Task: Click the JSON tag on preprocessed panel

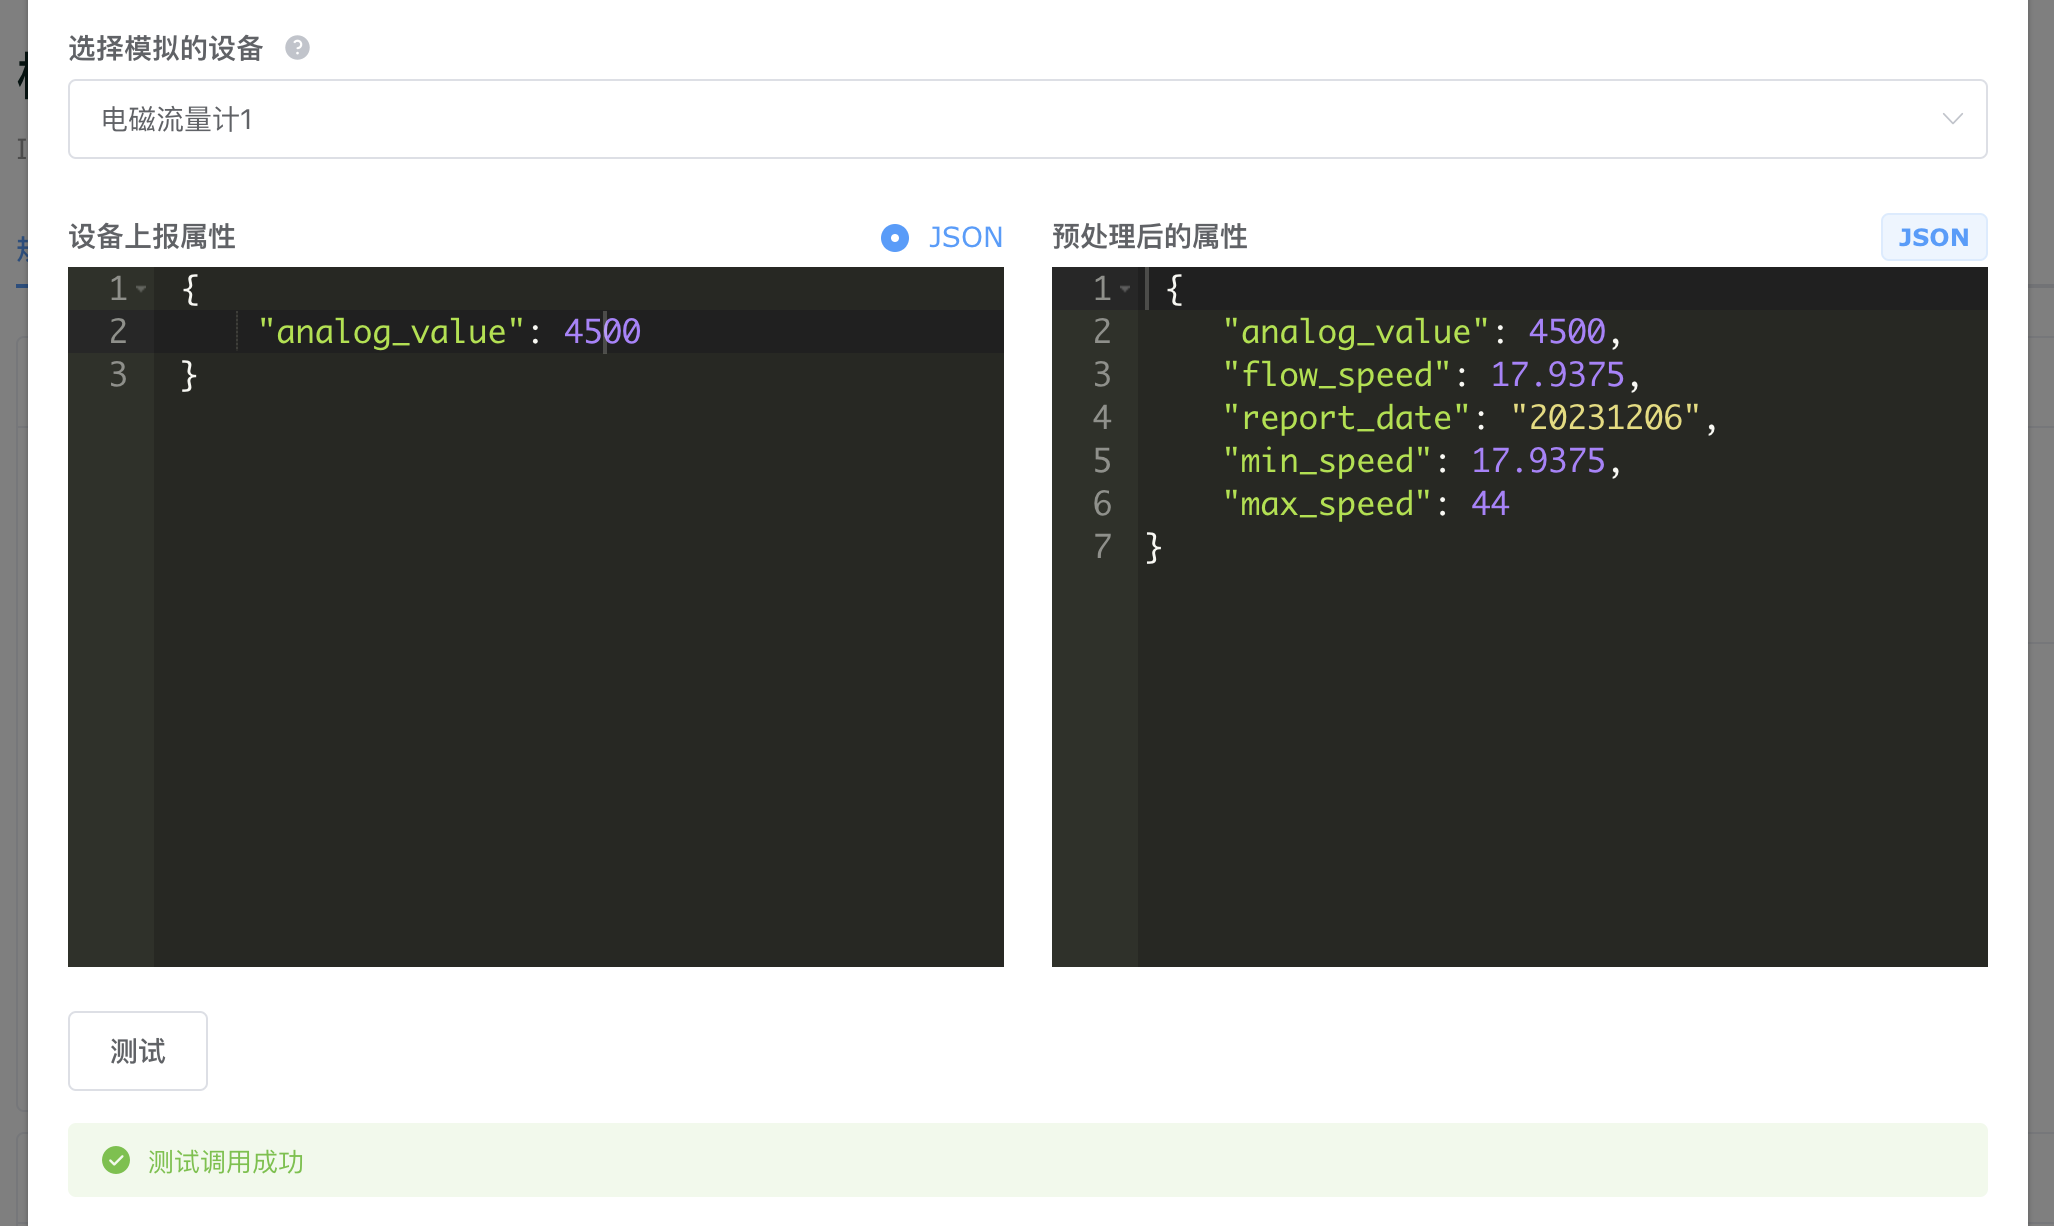Action: point(1933,238)
